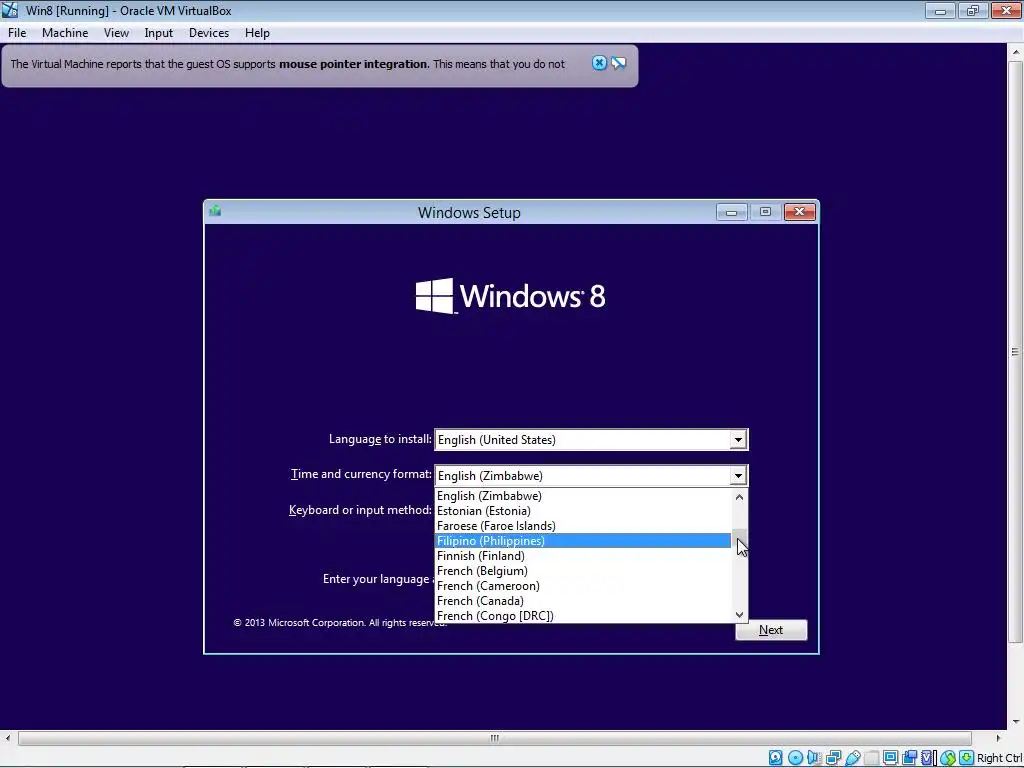The width and height of the screenshot is (1024, 768).
Task: Collapse the Time and currency format dropdown
Action: point(738,475)
